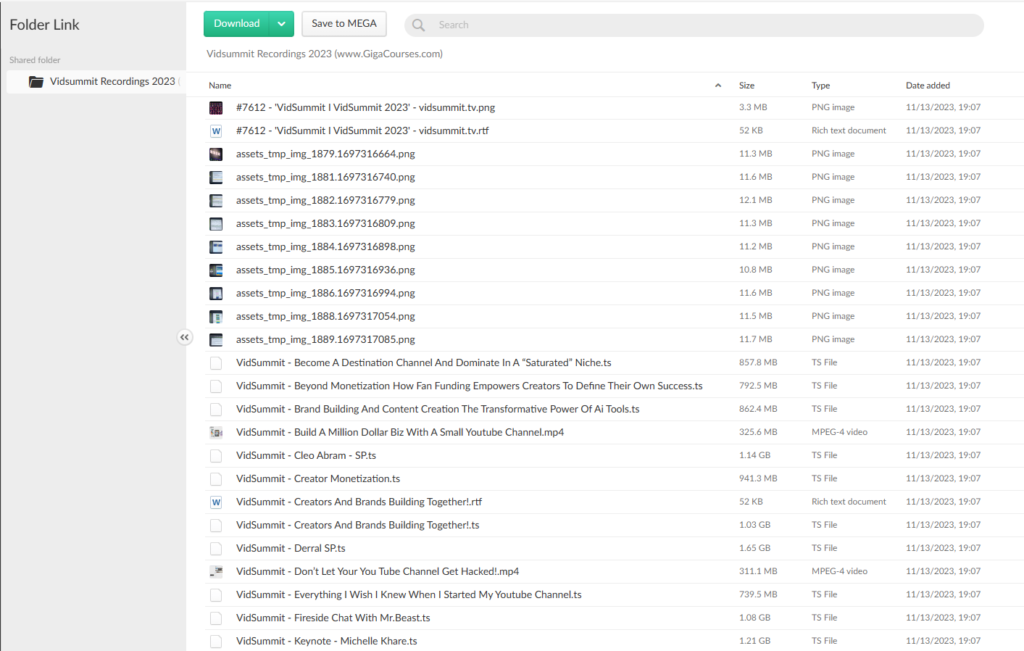Click the PNG thumbnail for vidsummit.tv.png
Image resolution: width=1024 pixels, height=651 pixels.
pos(216,107)
